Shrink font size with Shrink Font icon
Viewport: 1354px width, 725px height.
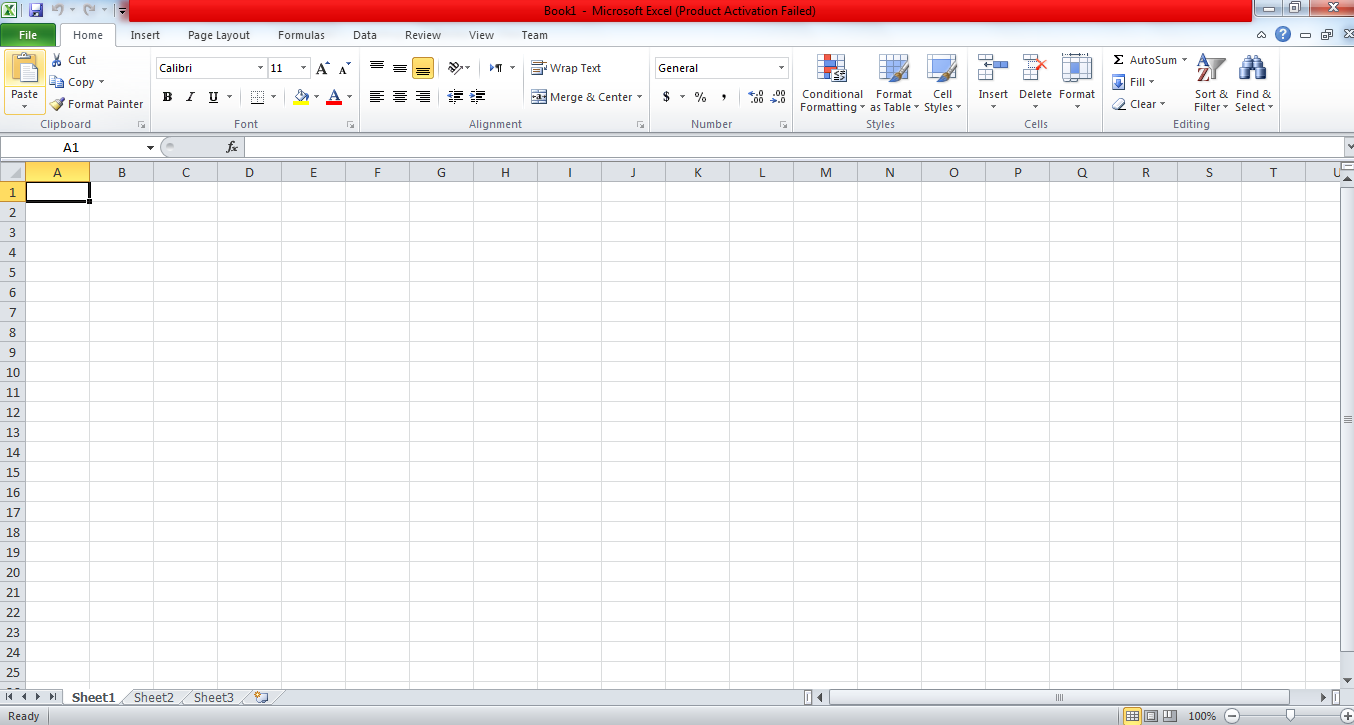tap(344, 68)
